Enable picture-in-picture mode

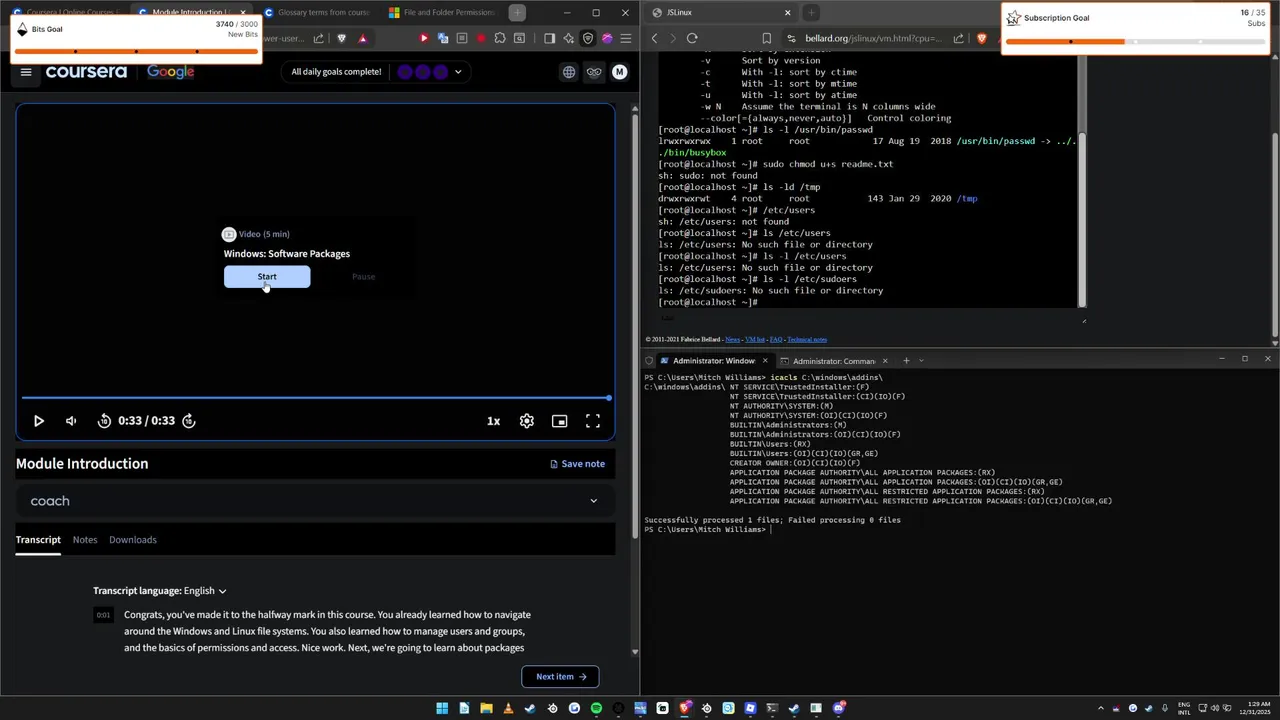click(560, 421)
